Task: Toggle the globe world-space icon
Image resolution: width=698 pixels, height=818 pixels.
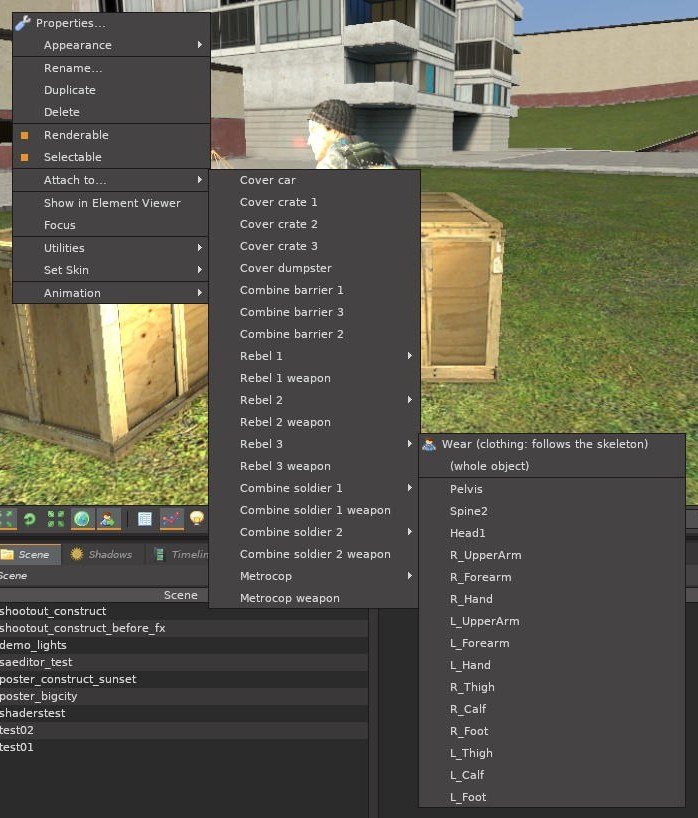Action: pyautogui.click(x=82, y=519)
